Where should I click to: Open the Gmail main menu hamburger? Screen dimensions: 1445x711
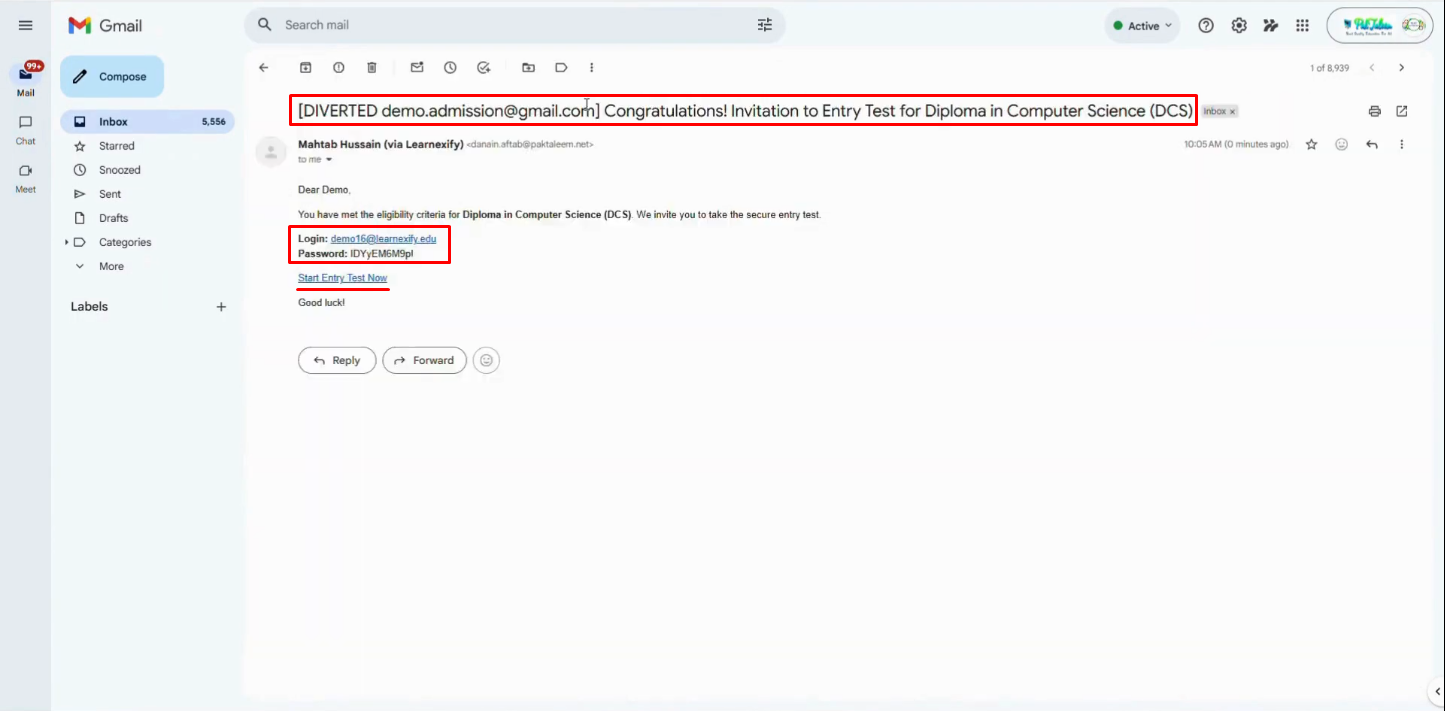(x=26, y=25)
